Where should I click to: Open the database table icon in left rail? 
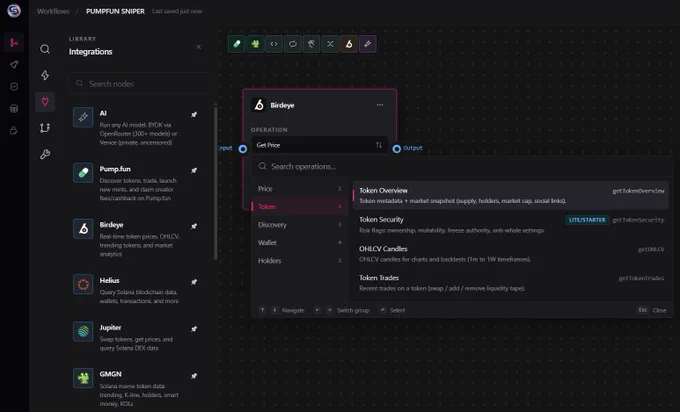[x=14, y=108]
